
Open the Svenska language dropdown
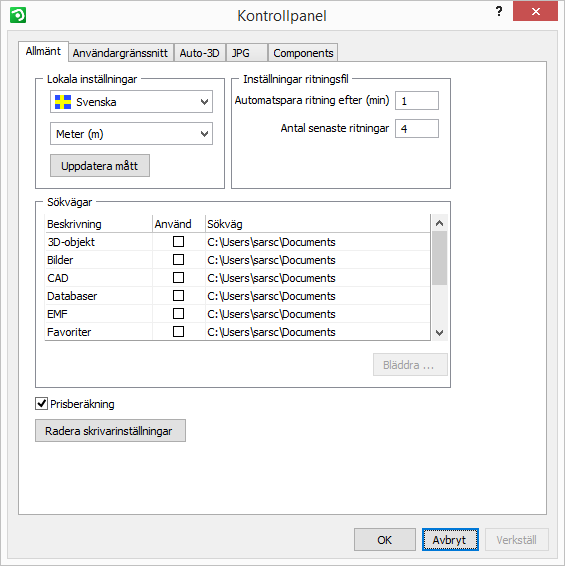click(x=131, y=102)
